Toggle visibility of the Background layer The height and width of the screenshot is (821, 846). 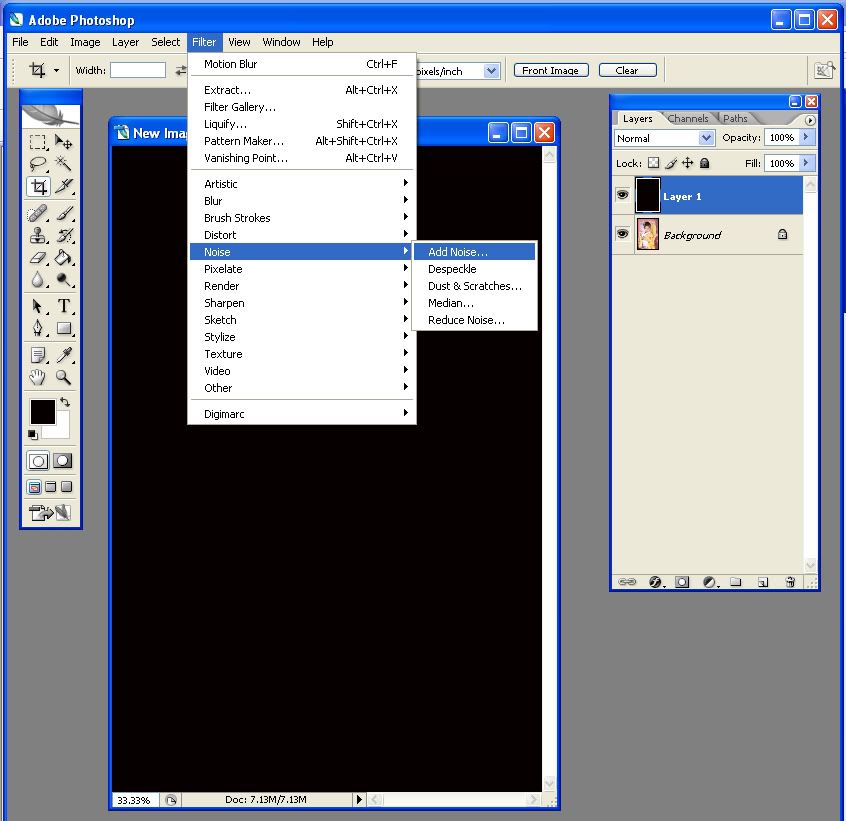pos(622,234)
